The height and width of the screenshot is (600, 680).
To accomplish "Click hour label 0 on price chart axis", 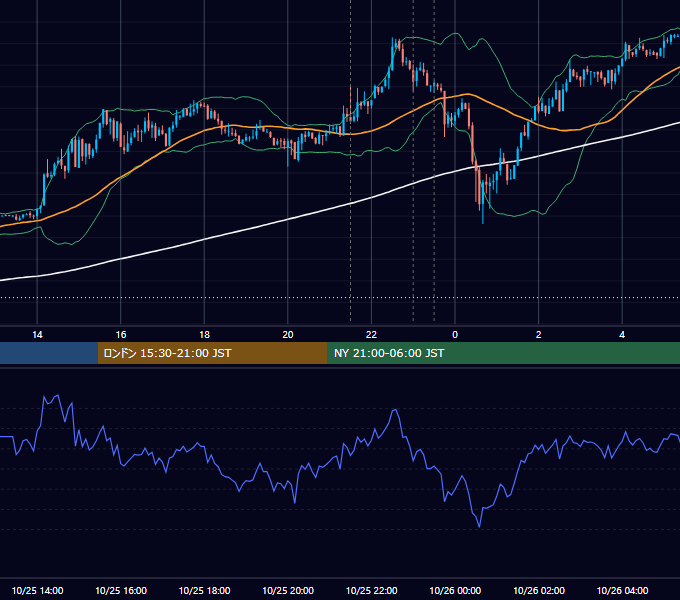I will 455,335.
